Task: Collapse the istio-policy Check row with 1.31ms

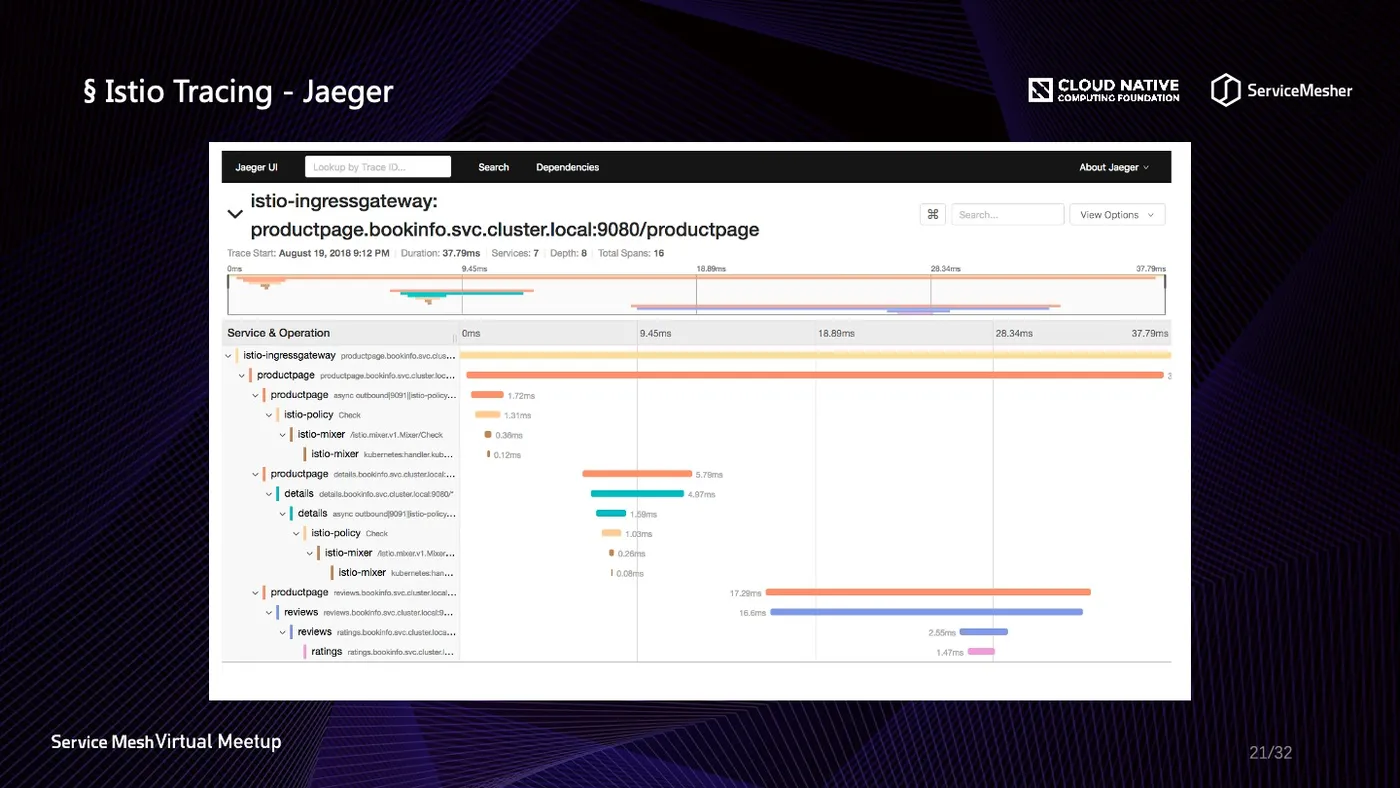Action: tap(268, 415)
